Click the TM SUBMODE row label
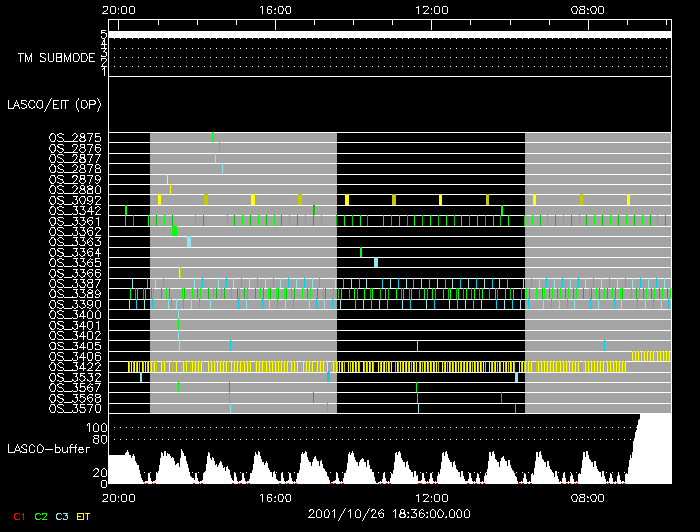700x532 pixels. (x=56, y=58)
